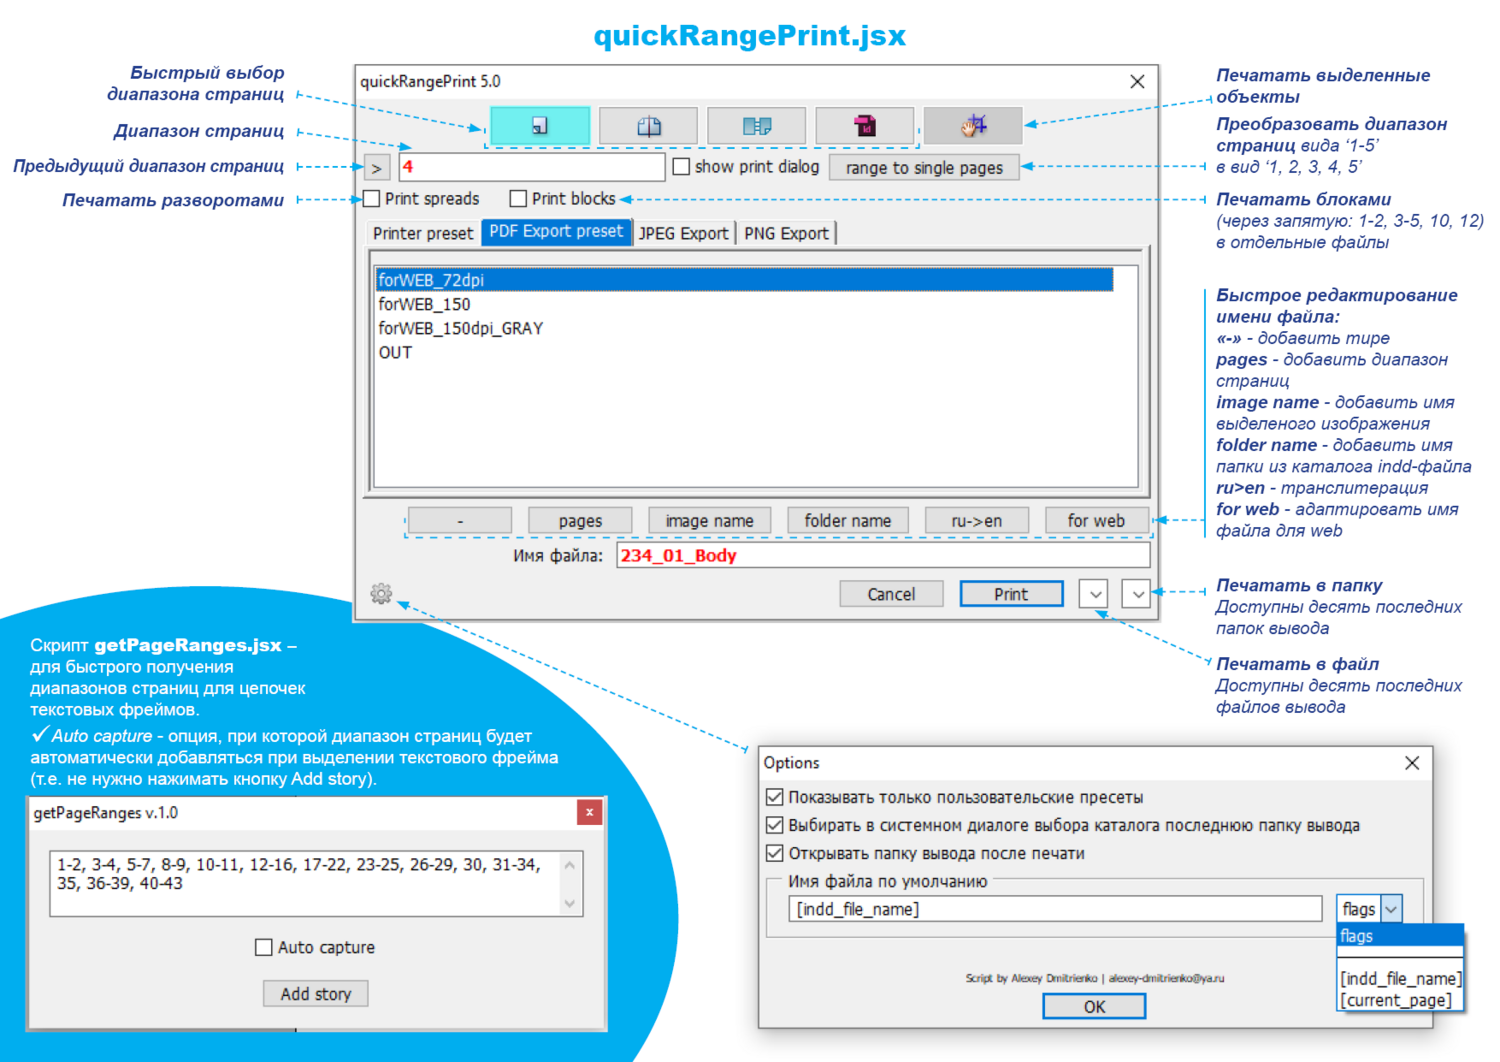Choose [indd_file_name] from the flags list
This screenshot has height=1062, width=1500.
(1401, 979)
